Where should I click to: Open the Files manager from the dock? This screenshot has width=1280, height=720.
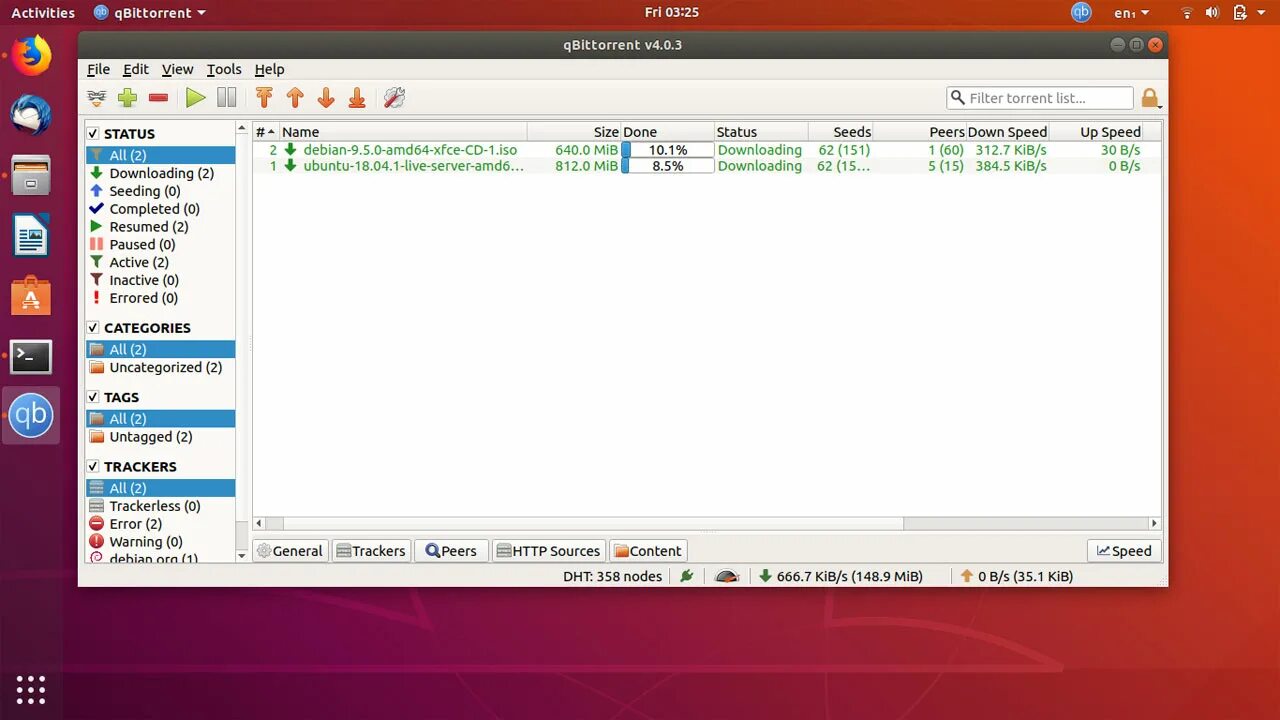31,176
